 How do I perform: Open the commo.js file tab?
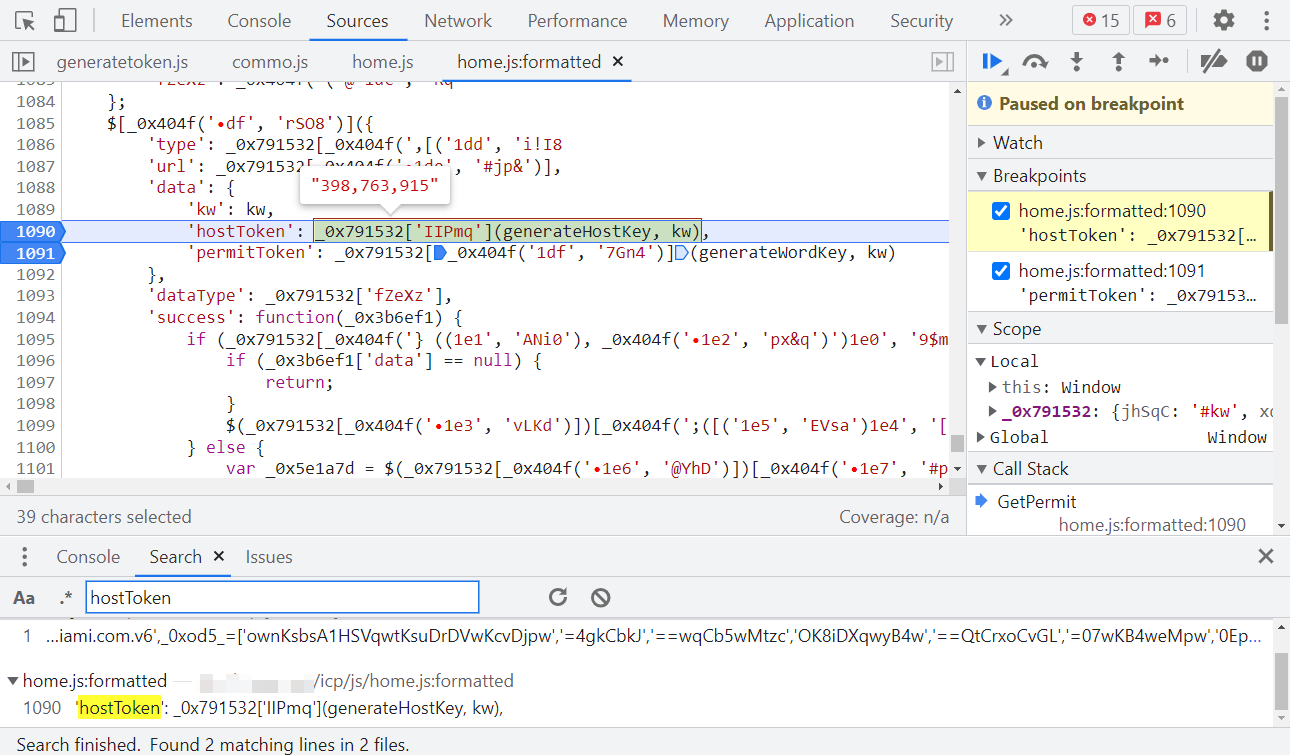click(270, 62)
